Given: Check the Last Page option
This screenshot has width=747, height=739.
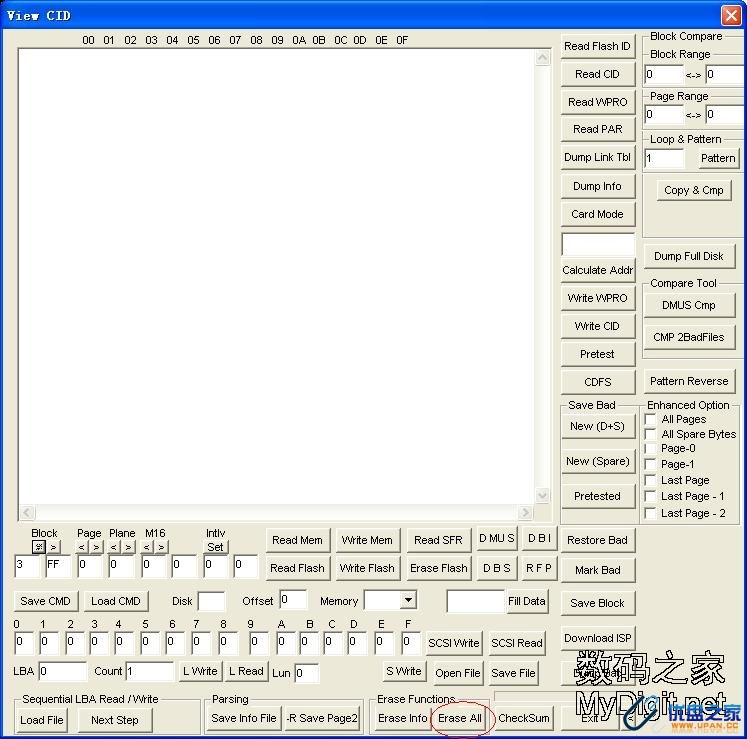Looking at the screenshot, I should tap(650, 480).
